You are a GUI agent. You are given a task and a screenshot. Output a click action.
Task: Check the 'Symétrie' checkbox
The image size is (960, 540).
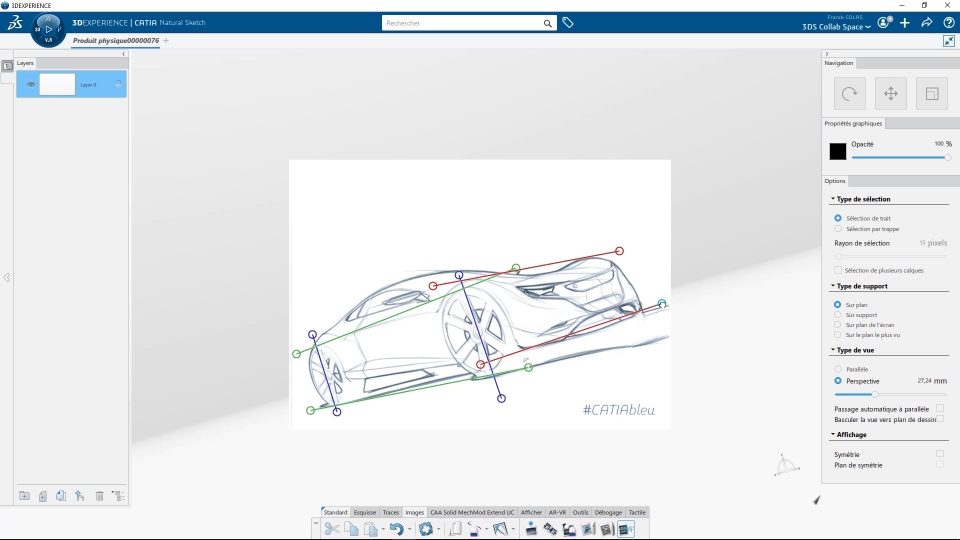940,454
